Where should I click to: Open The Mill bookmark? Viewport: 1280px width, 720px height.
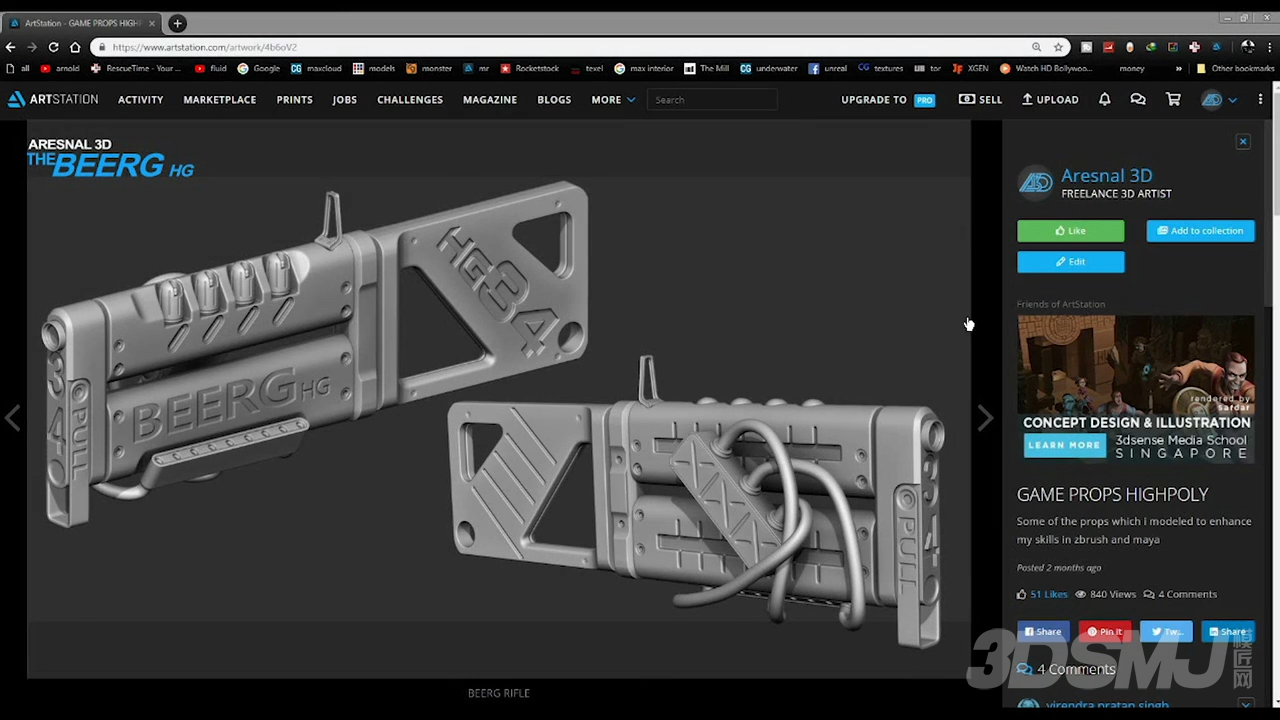[706, 69]
